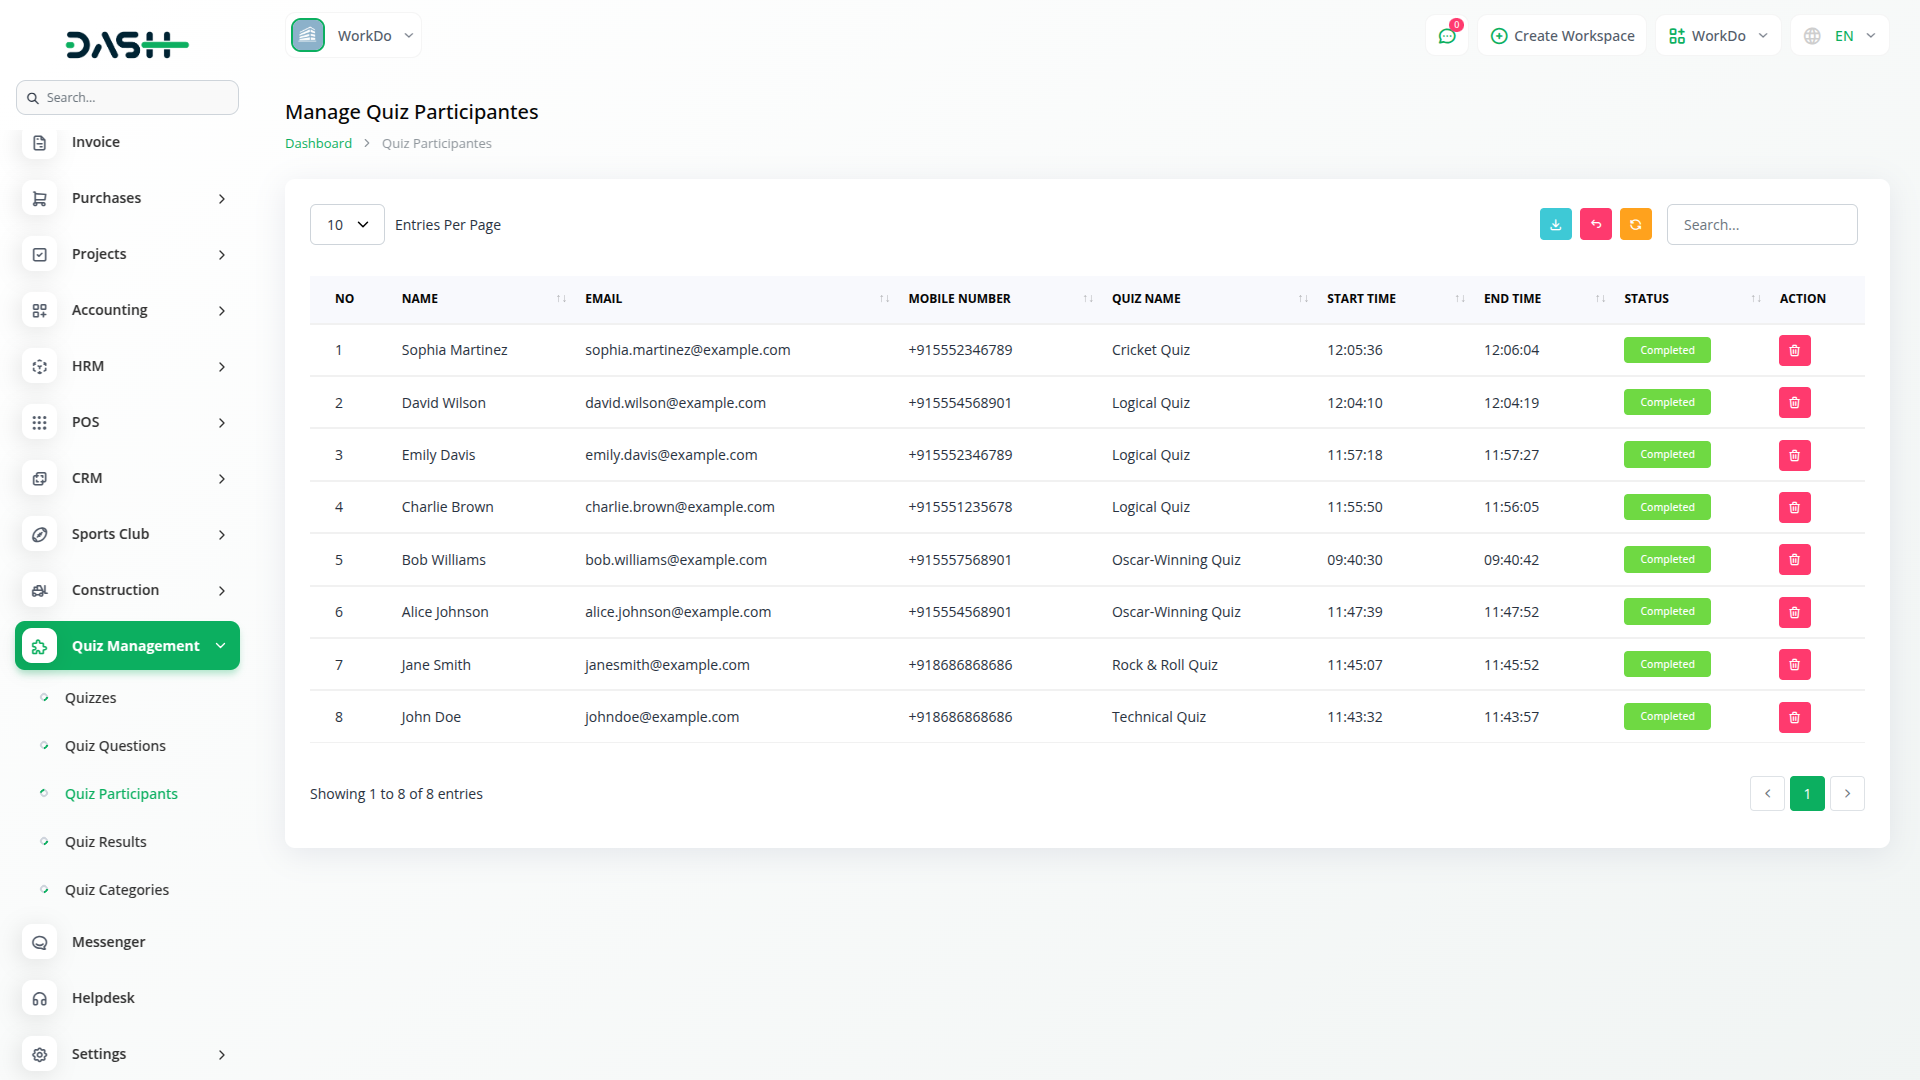The width and height of the screenshot is (1920, 1080).
Task: Delete John Doe participant entry
Action: 1794,717
